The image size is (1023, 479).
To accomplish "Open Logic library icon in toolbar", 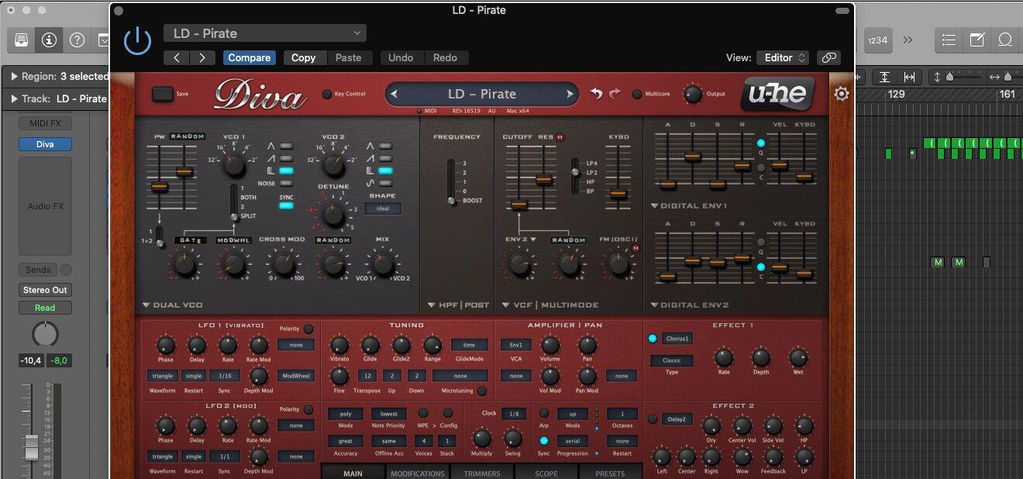I will [x=22, y=40].
